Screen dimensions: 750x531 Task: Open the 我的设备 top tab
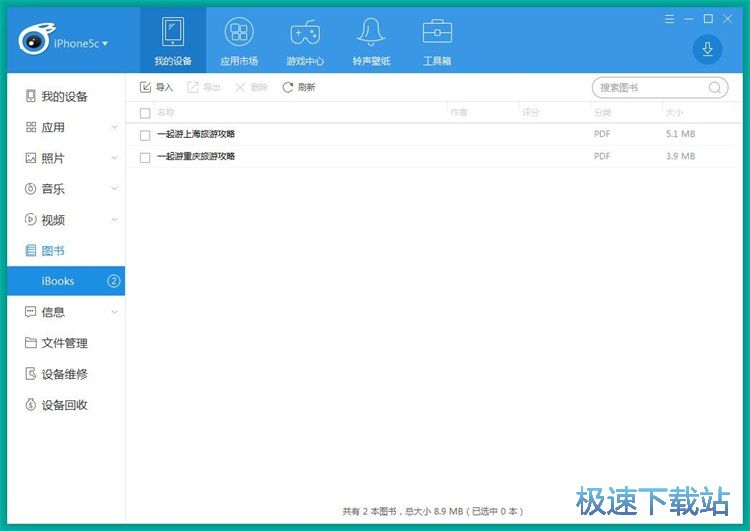(x=173, y=40)
